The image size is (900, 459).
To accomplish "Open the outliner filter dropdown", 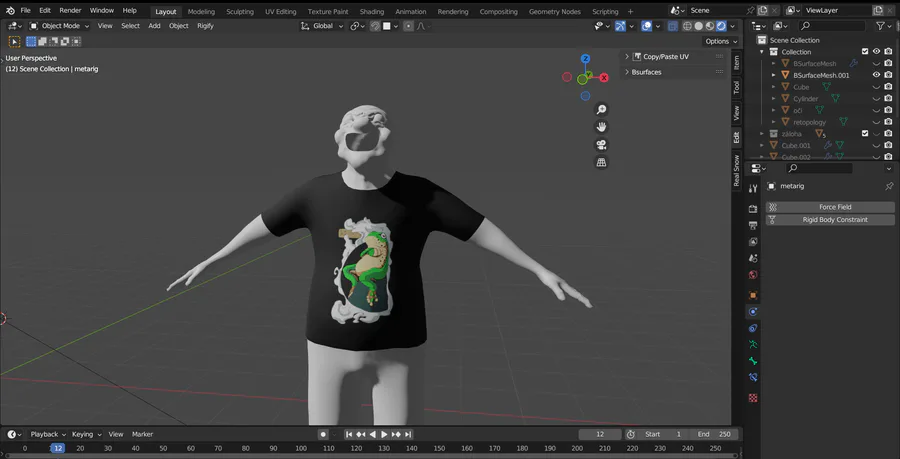I will pos(883,26).
